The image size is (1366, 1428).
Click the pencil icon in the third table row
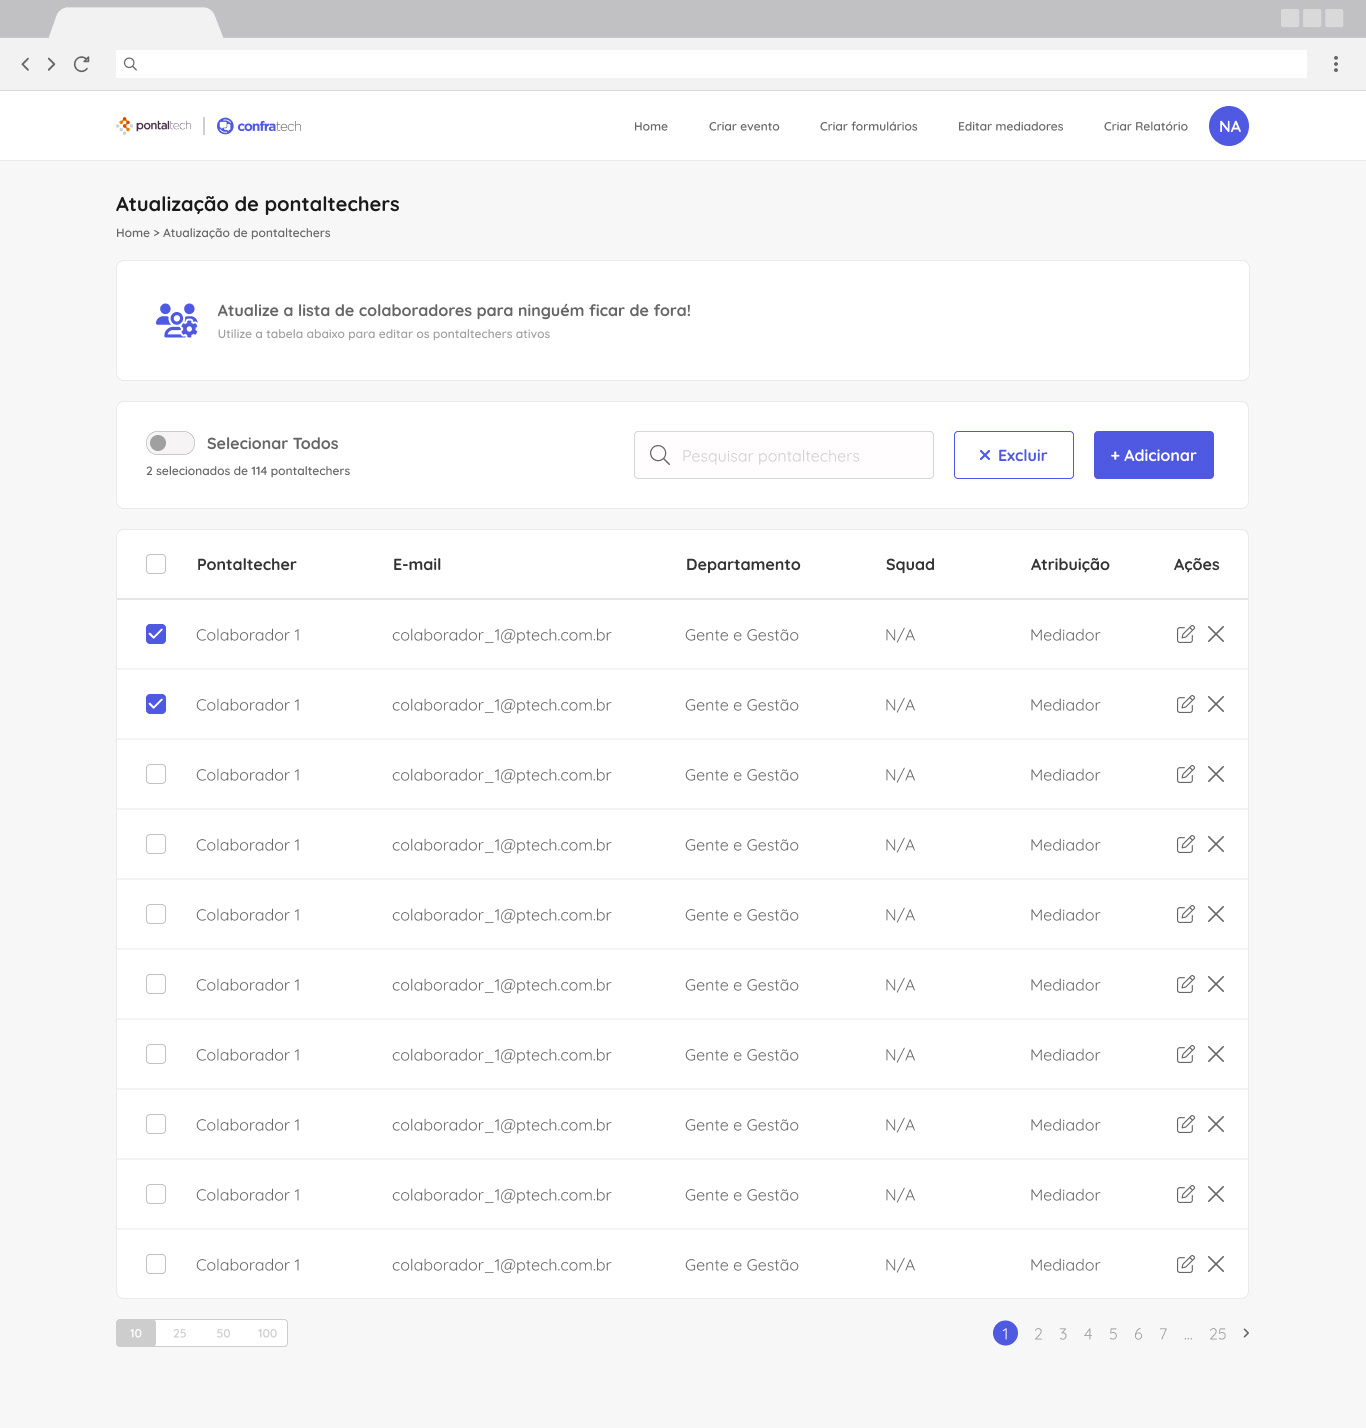pyautogui.click(x=1185, y=774)
